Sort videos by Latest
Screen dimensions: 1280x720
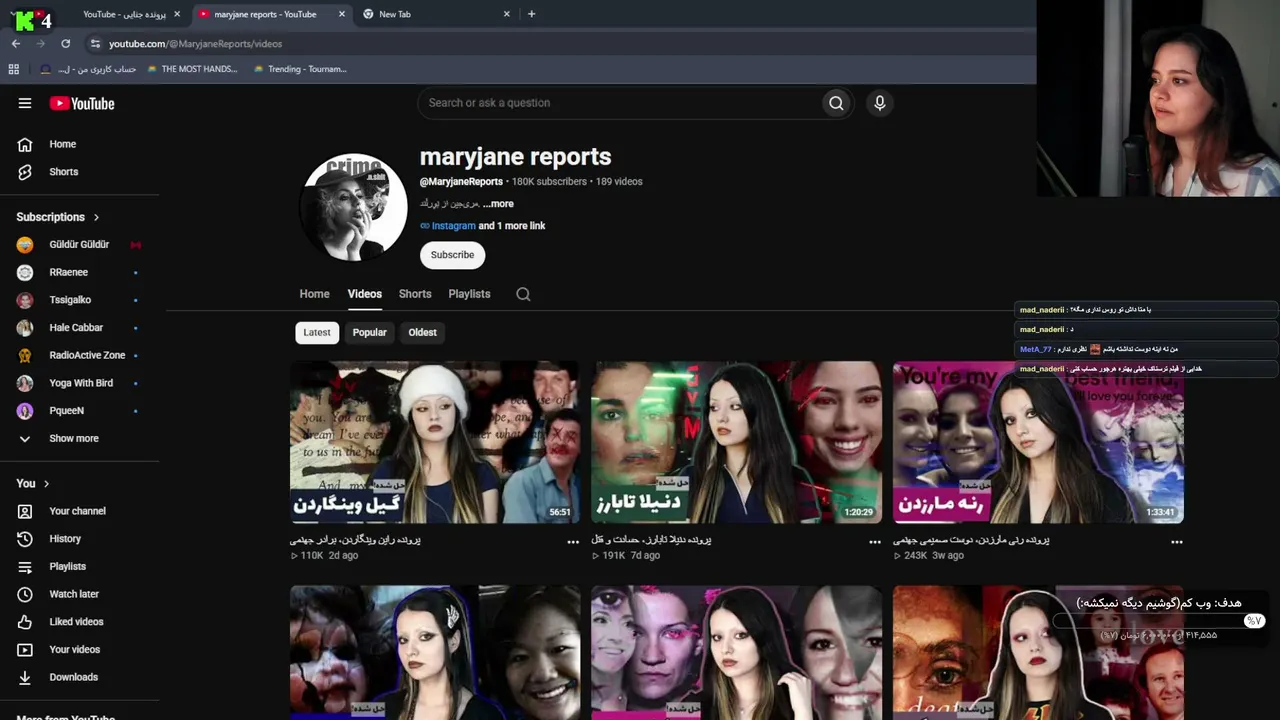coord(317,332)
